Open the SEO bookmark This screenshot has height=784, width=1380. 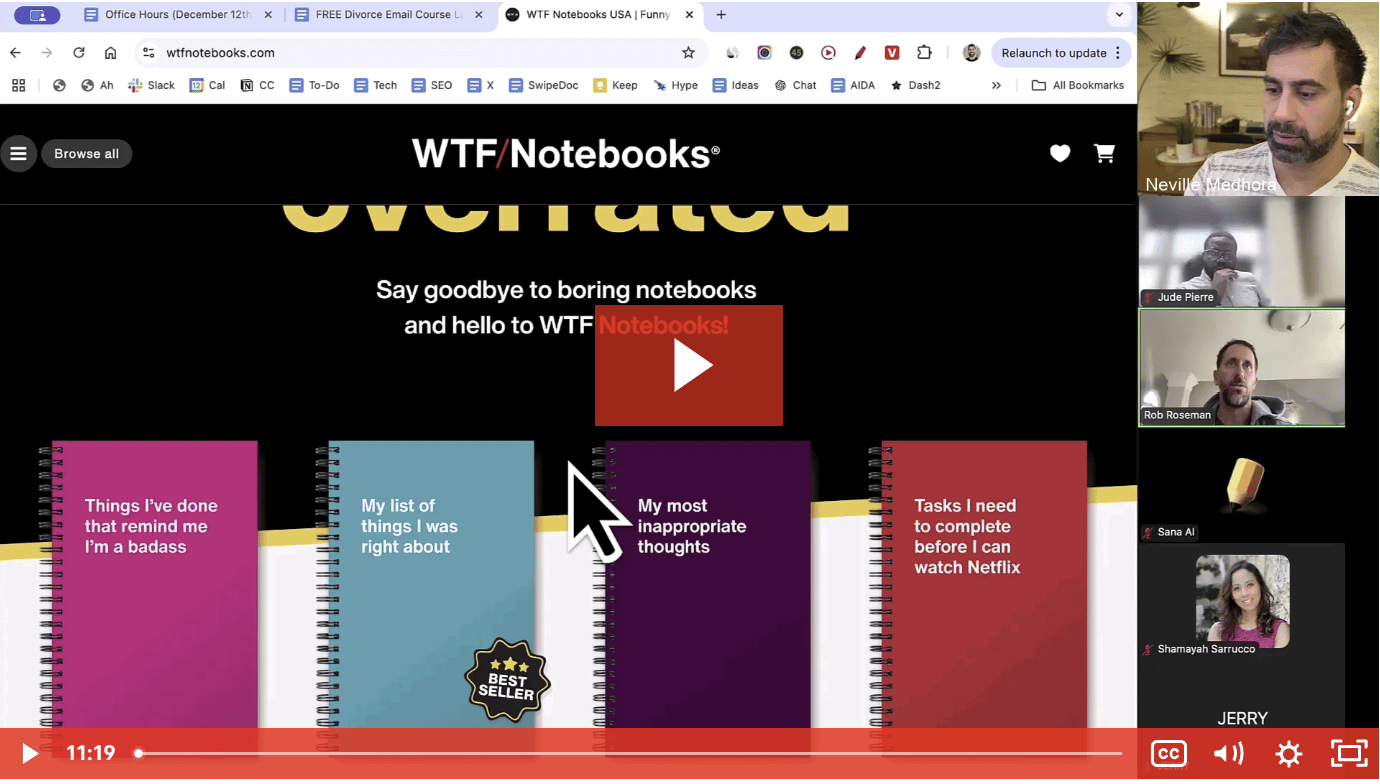pos(432,85)
